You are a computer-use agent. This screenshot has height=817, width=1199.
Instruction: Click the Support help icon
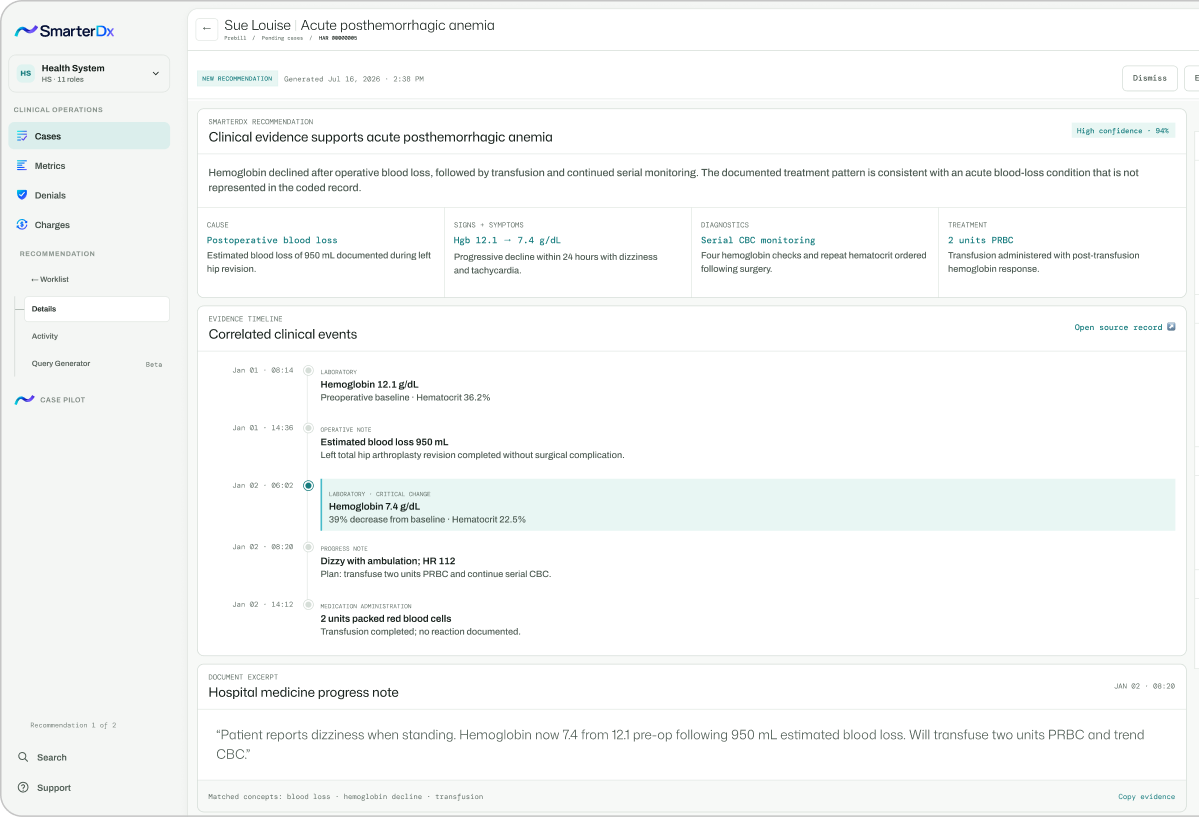pos(23,787)
